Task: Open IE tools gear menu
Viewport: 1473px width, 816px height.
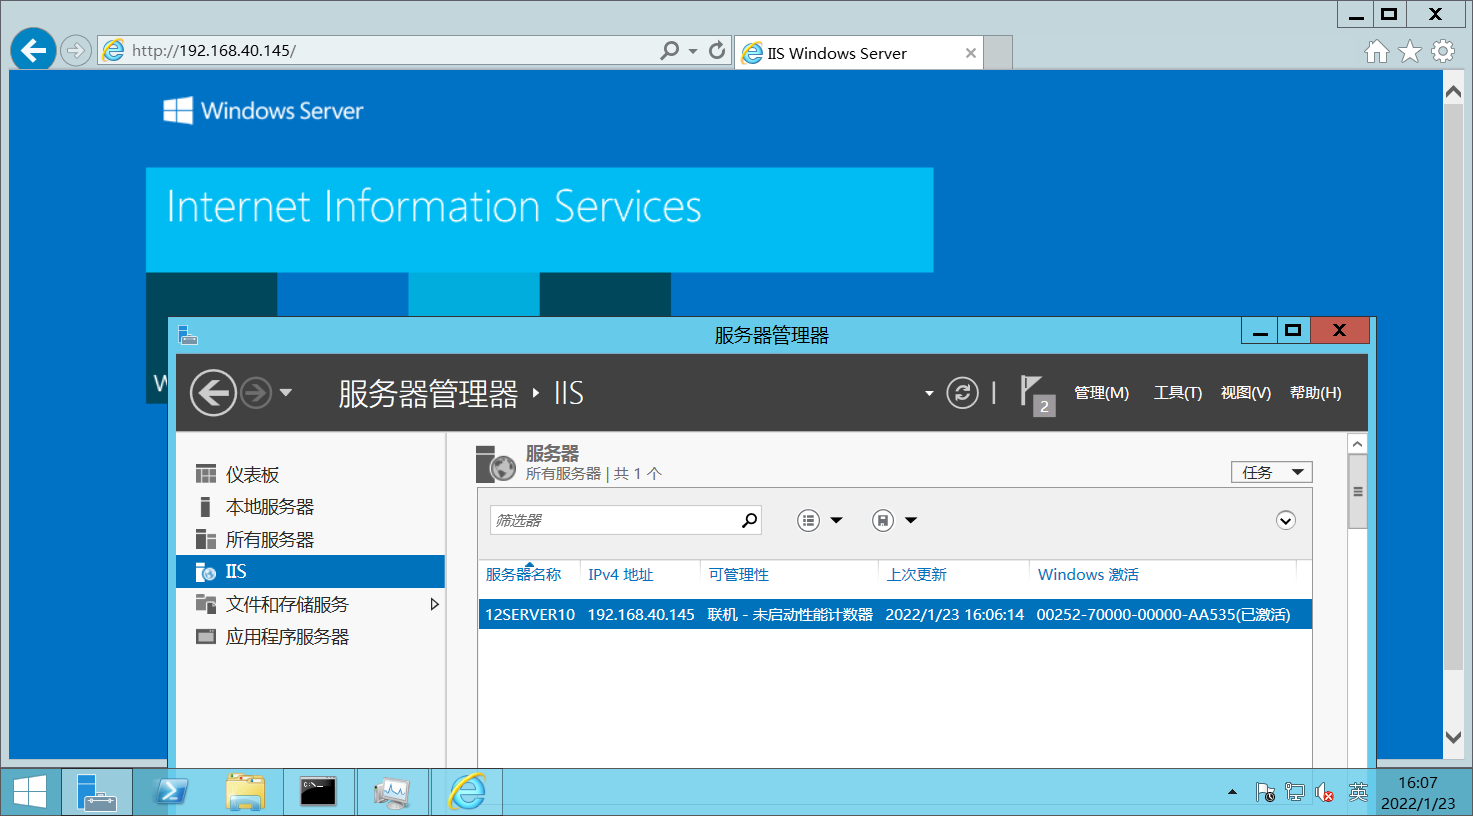Action: (x=1443, y=51)
